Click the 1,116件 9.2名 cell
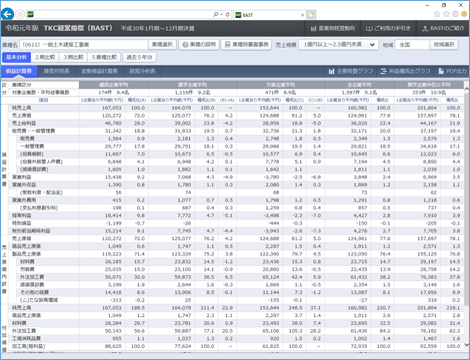Viewport: 470px width, 360px height. tap(192, 92)
